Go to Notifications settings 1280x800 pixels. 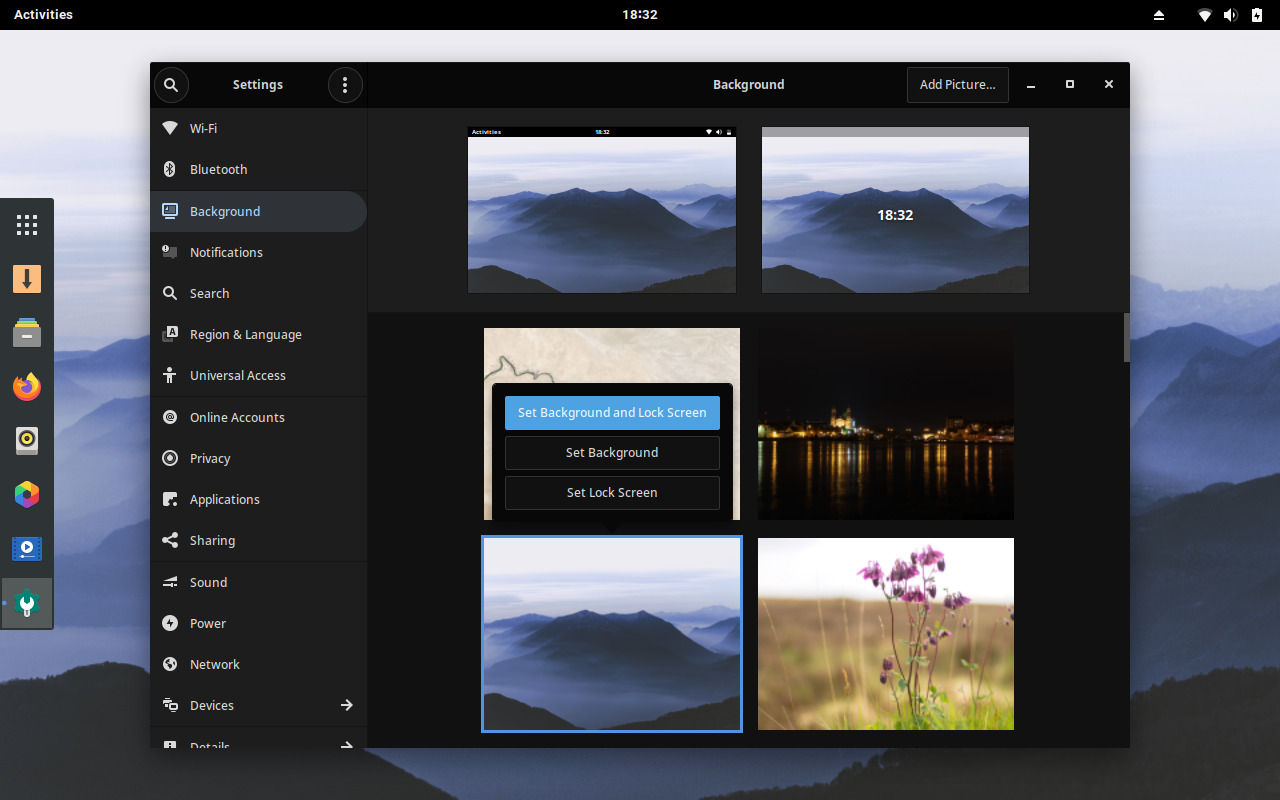tap(258, 252)
